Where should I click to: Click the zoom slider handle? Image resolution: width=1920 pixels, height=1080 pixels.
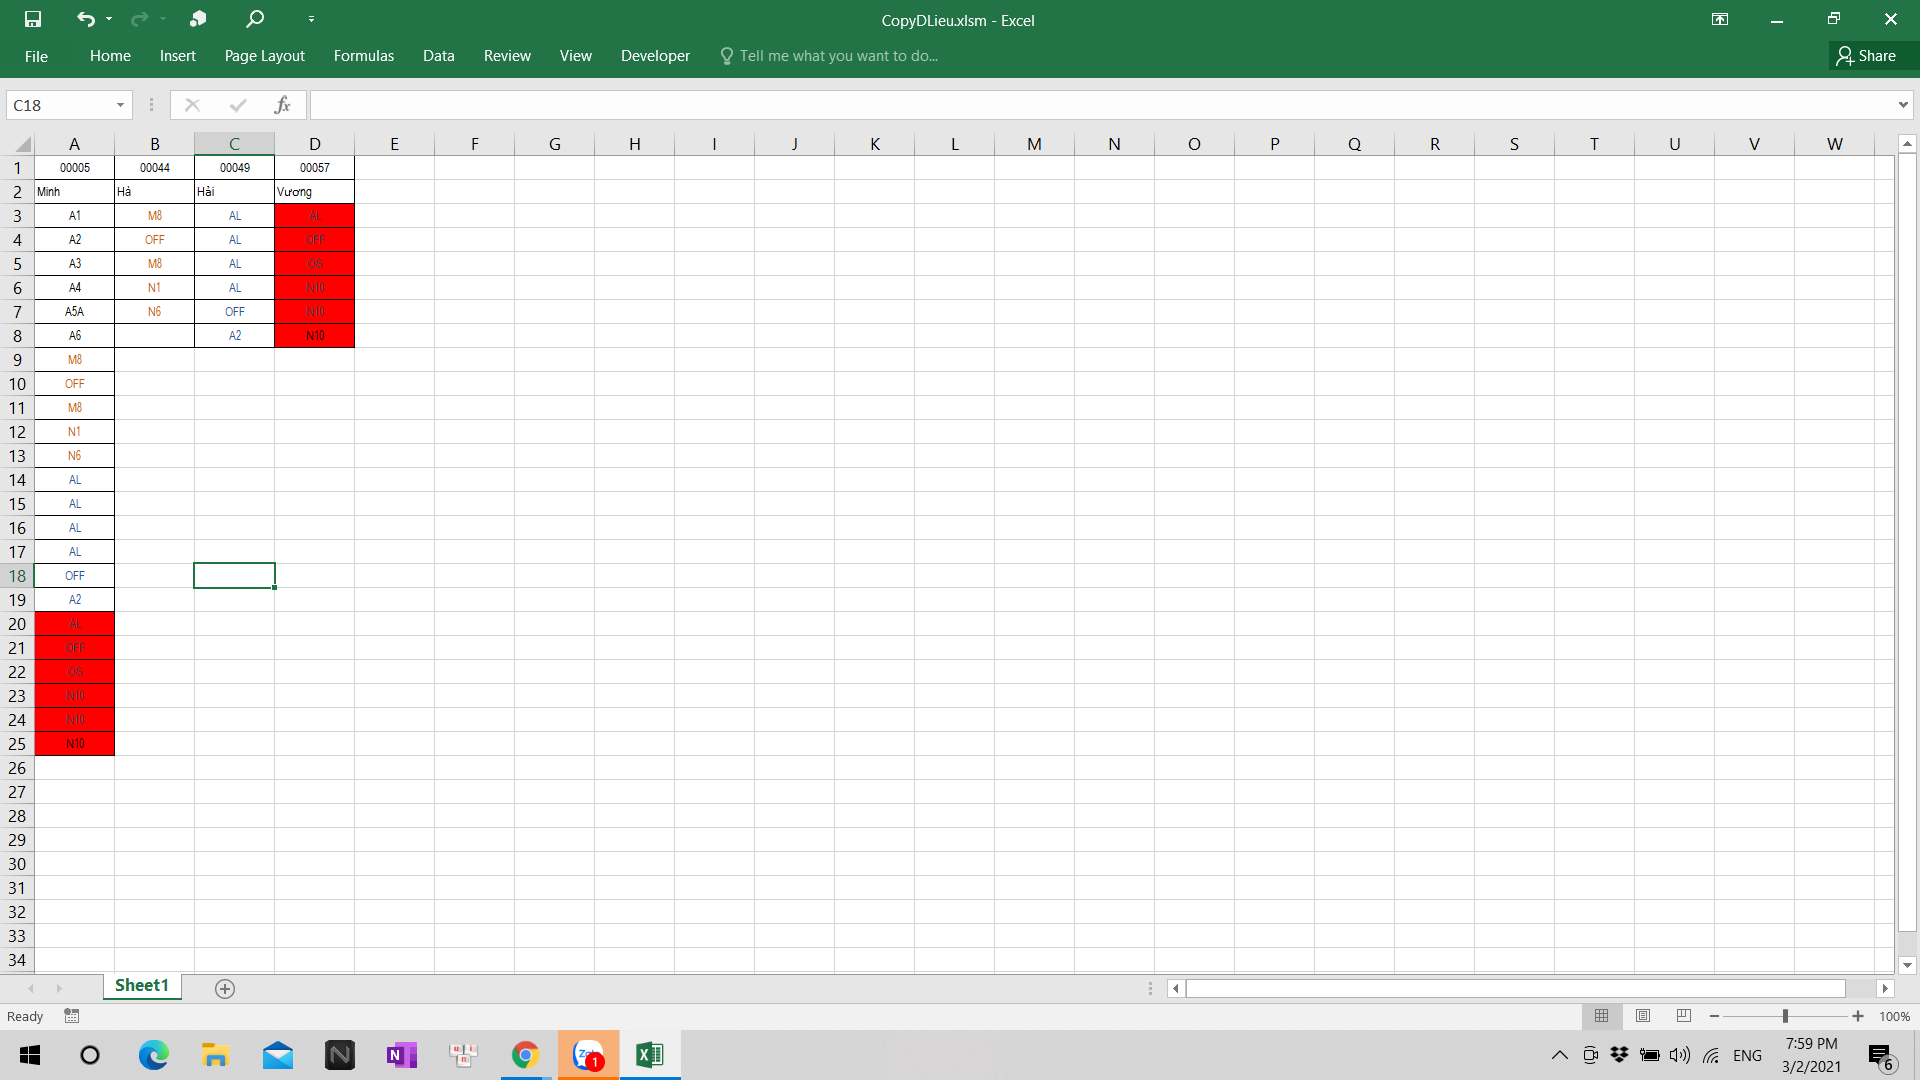[x=1785, y=1016]
